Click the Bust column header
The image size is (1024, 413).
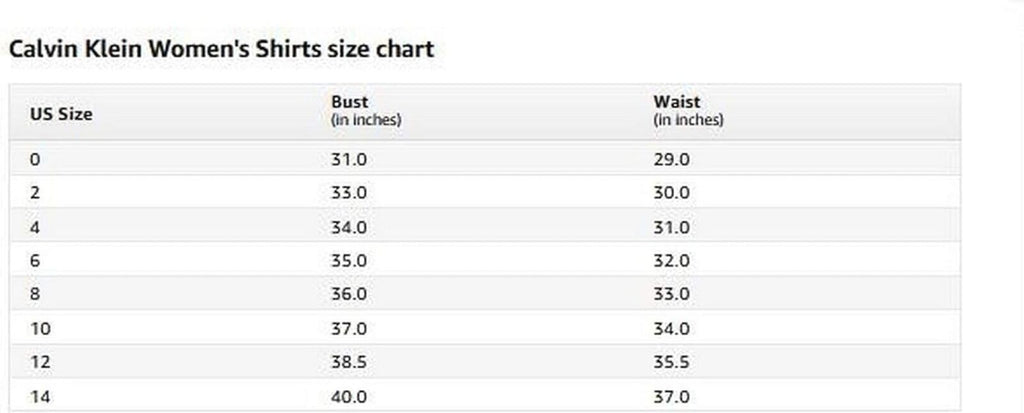pos(350,102)
